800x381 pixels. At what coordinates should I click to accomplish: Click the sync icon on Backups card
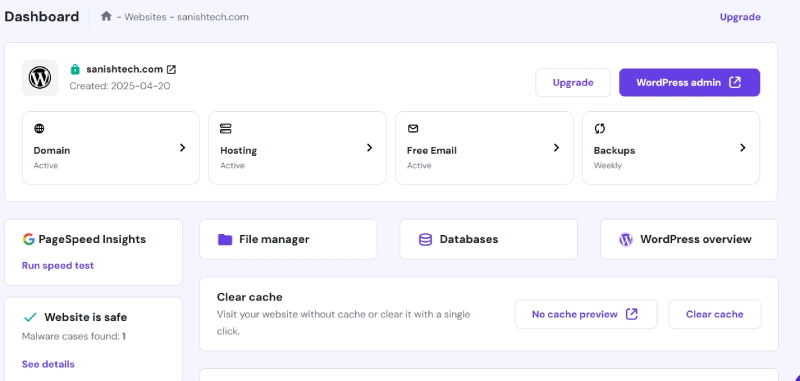coord(599,129)
